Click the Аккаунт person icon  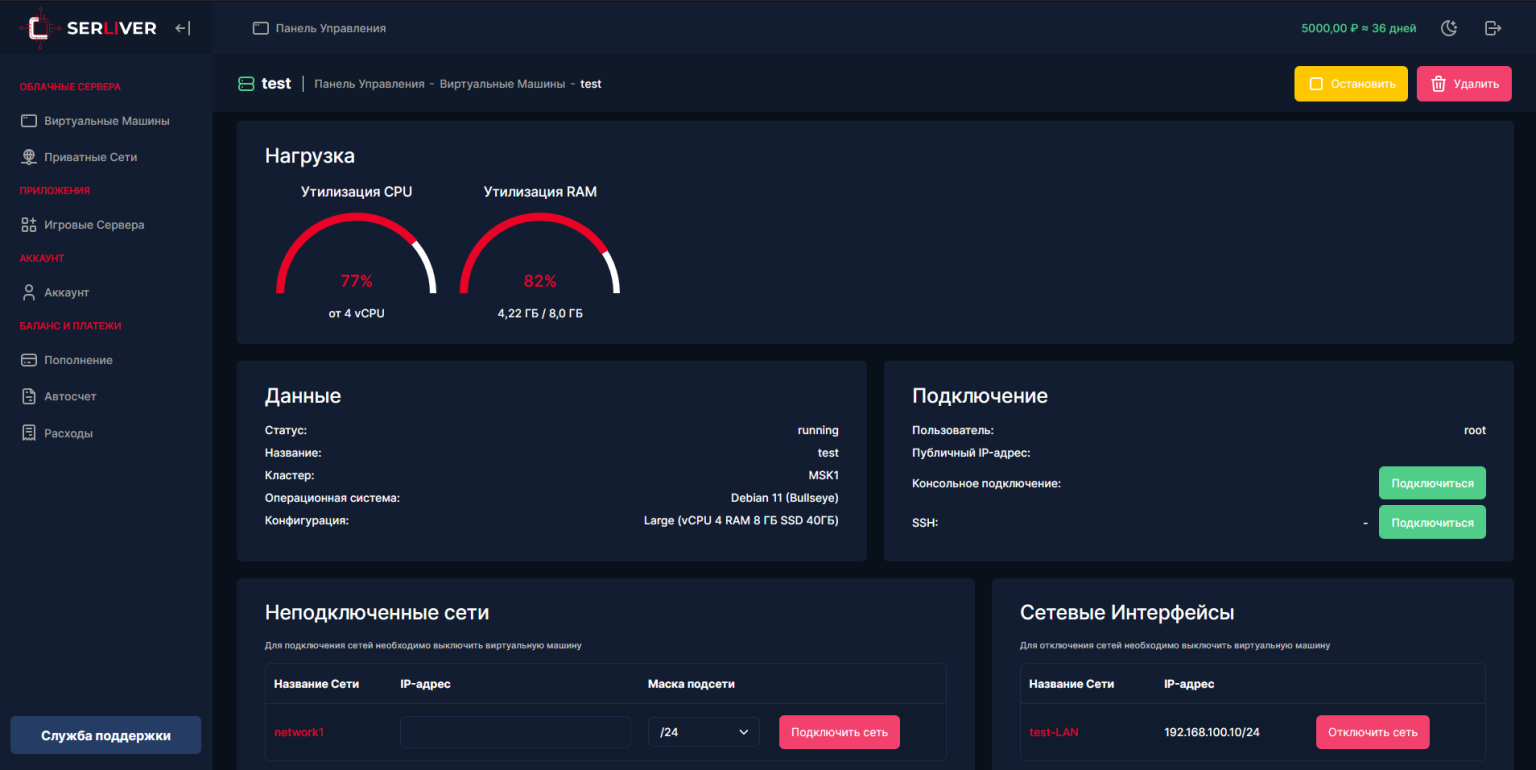pyautogui.click(x=28, y=293)
